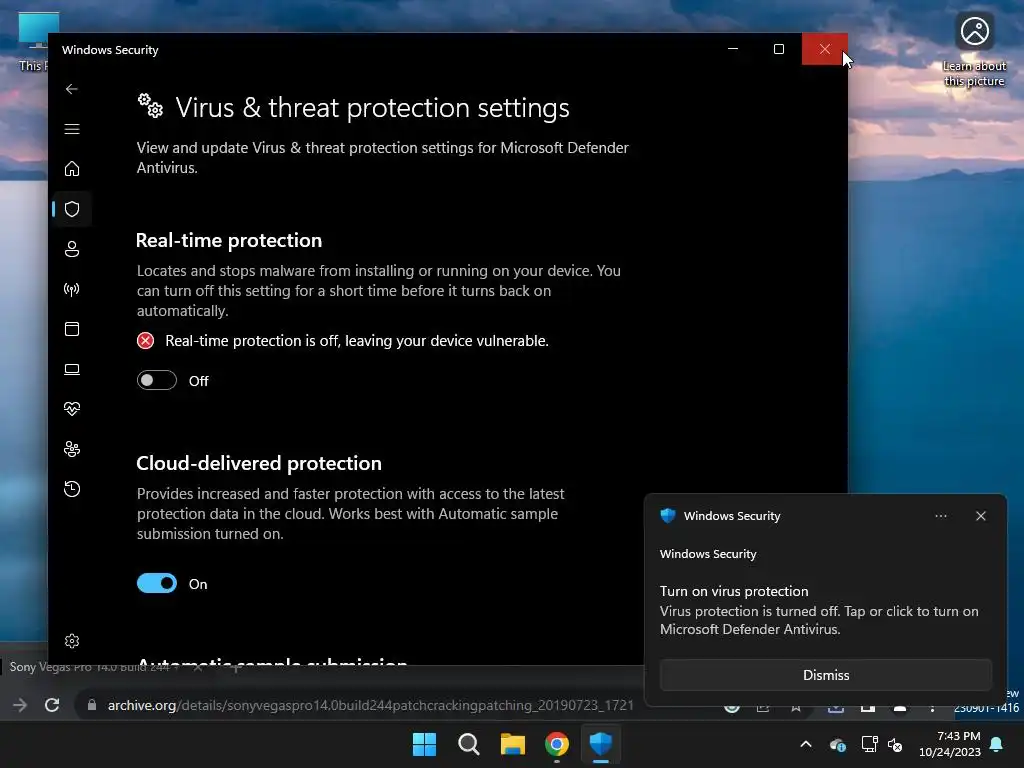Click the Turn on virus protection notification text
The image size is (1024, 768).
pyautogui.click(x=734, y=591)
